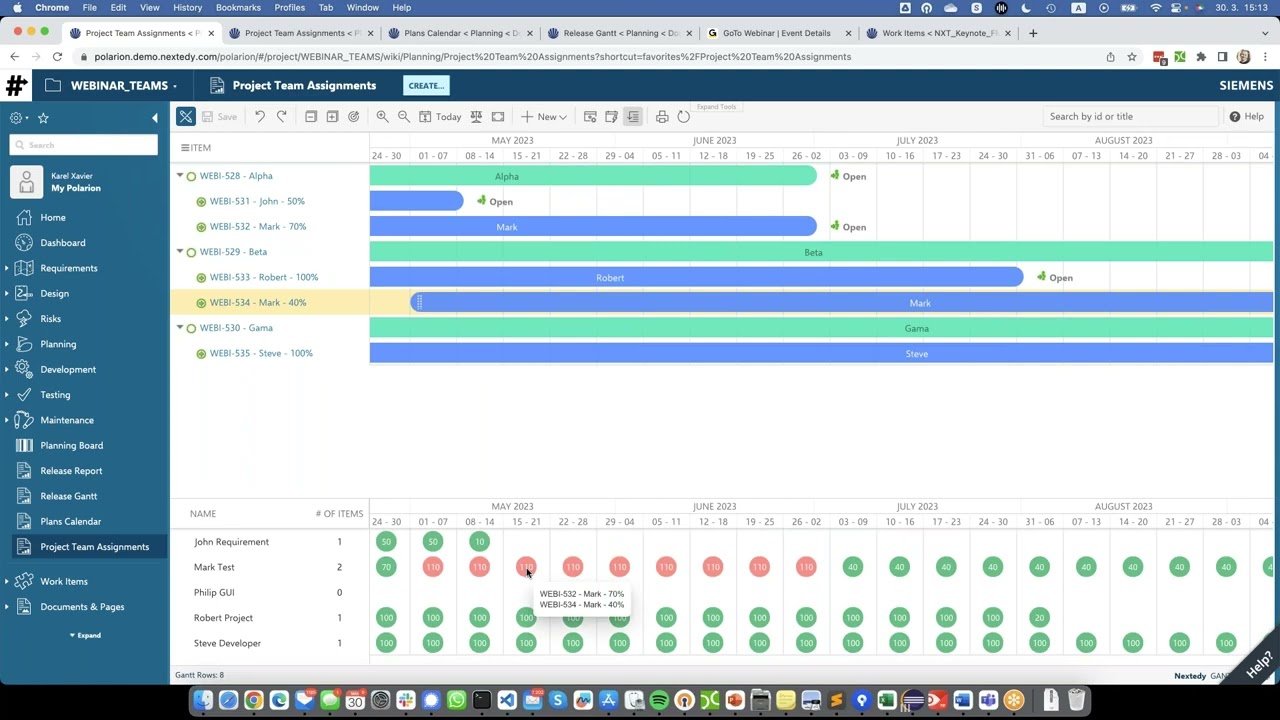
Task: Print the Gantt chart
Action: (x=662, y=117)
